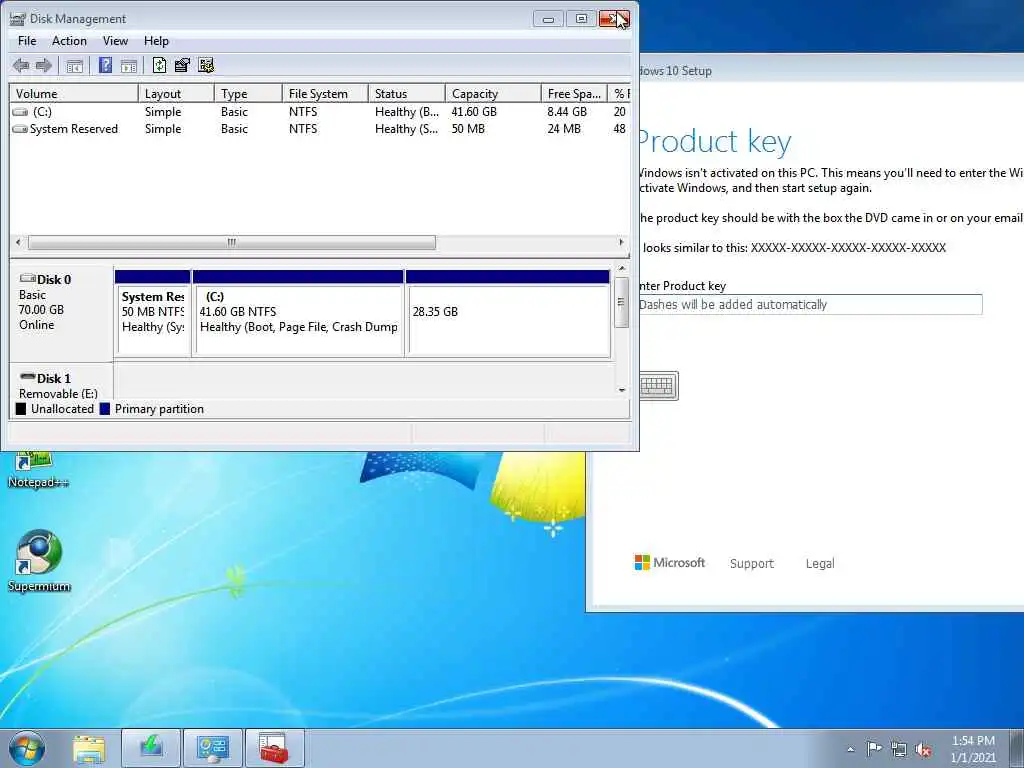Open the Action menu
Screen dimensions: 1024x768
coord(69,41)
